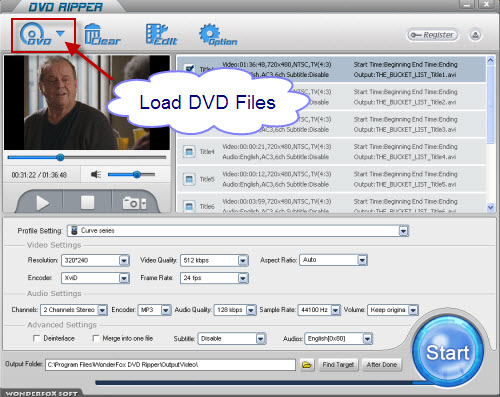Play the video preview

[x=42, y=203]
